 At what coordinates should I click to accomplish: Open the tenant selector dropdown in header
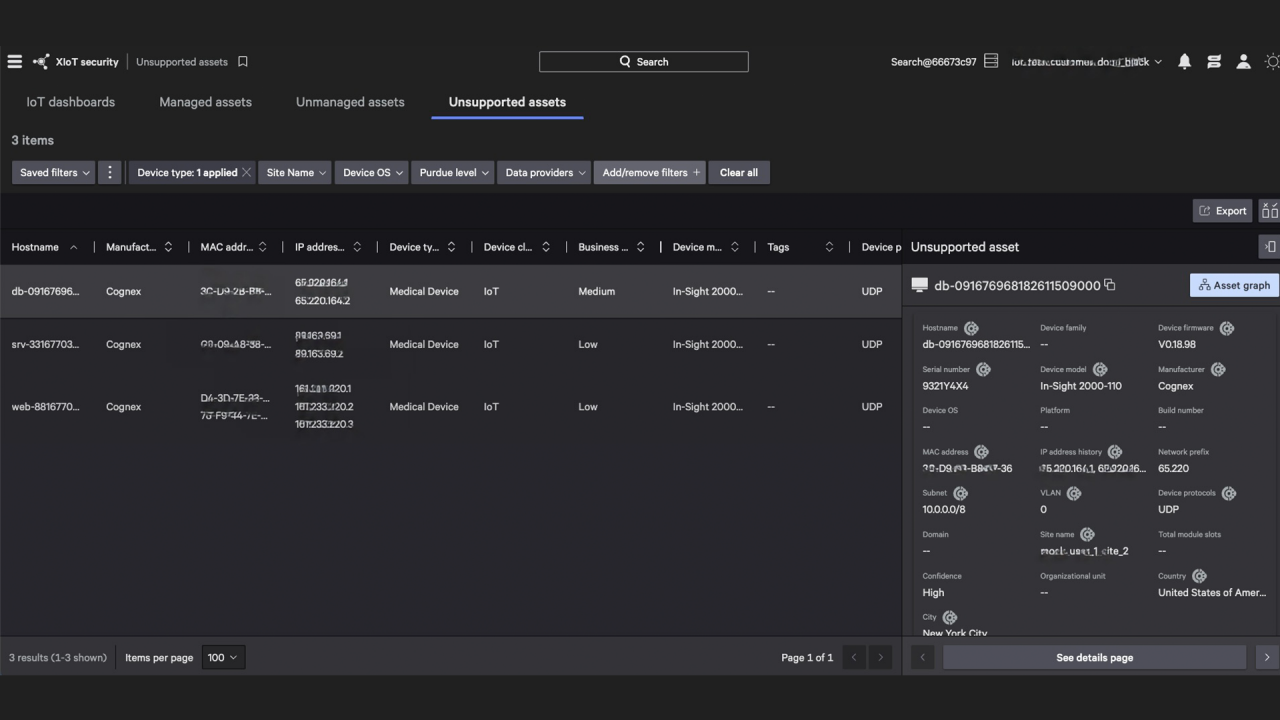(1086, 62)
